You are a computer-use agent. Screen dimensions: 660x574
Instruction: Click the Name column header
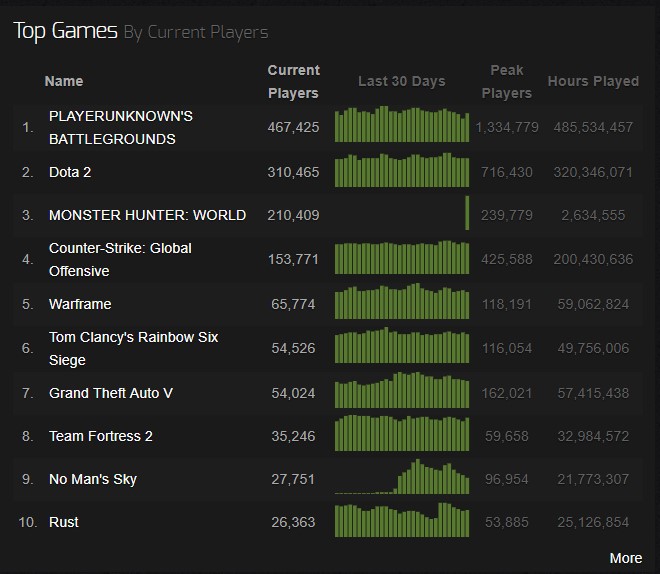(x=64, y=81)
